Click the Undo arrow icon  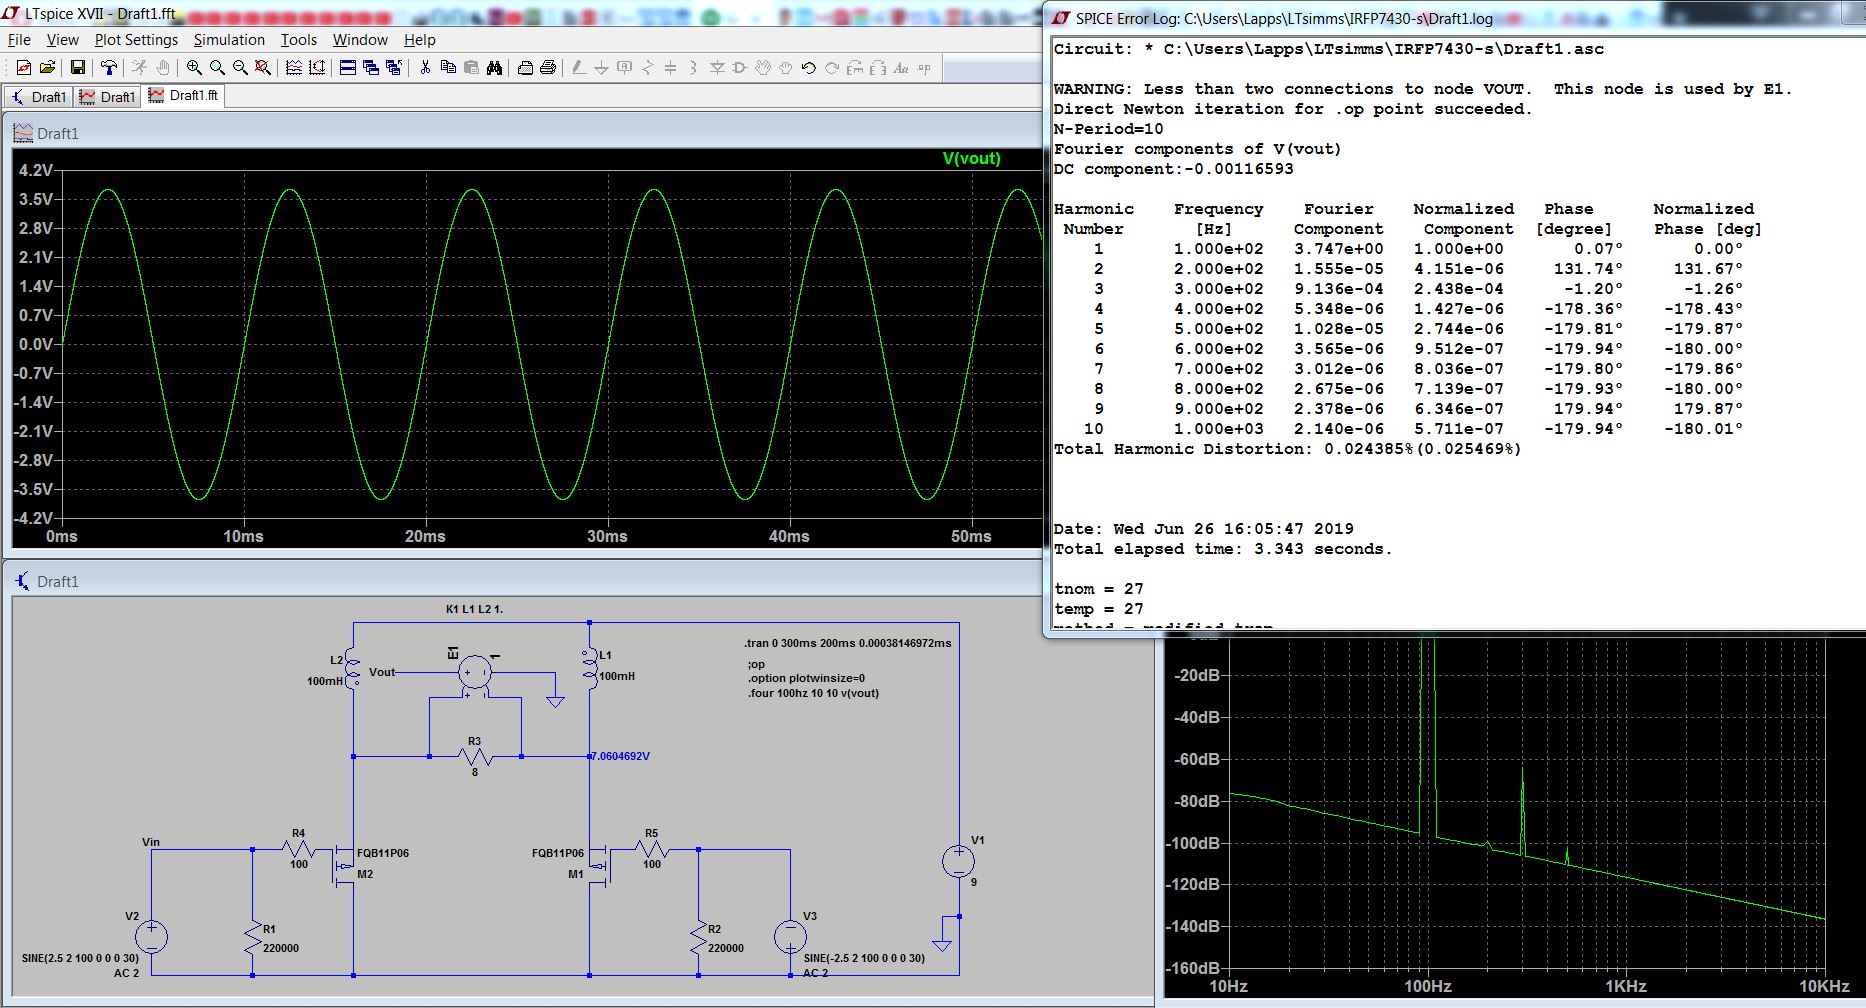click(809, 67)
